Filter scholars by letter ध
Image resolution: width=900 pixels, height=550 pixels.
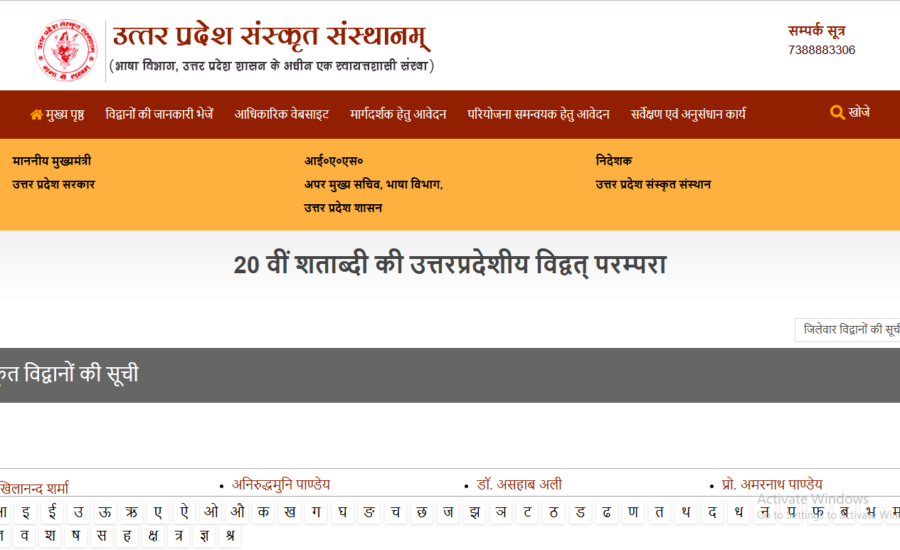coord(739,512)
